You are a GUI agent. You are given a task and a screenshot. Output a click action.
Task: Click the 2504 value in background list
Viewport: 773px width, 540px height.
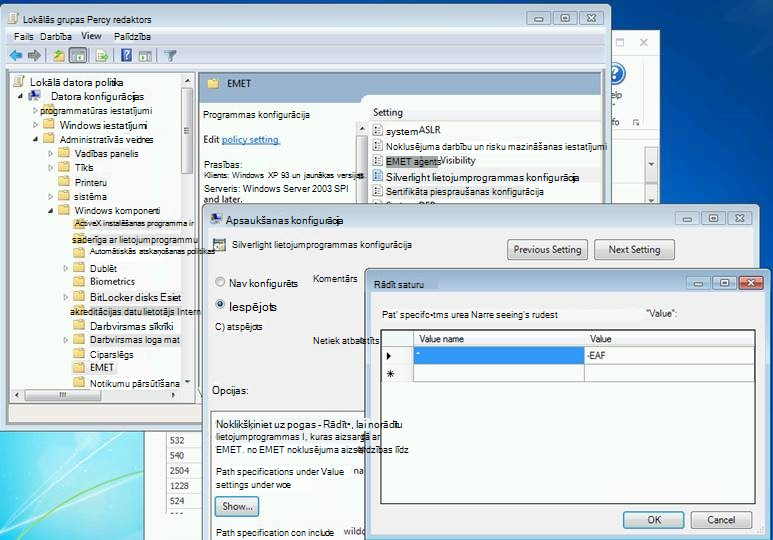[179, 470]
